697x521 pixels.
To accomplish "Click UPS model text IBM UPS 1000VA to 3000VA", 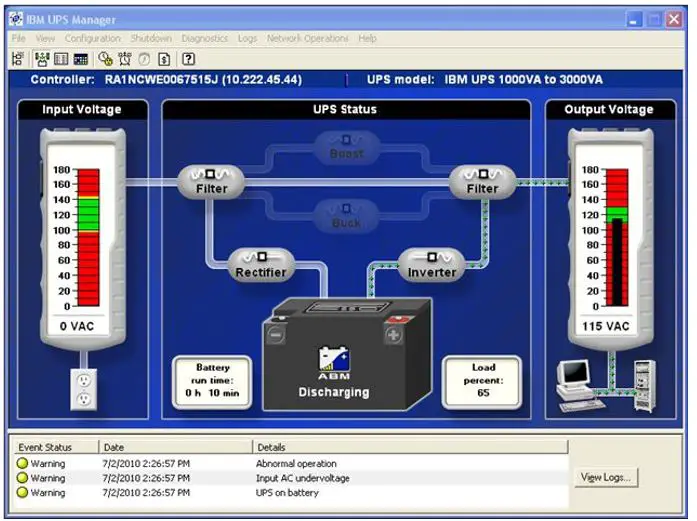I will [x=524, y=80].
